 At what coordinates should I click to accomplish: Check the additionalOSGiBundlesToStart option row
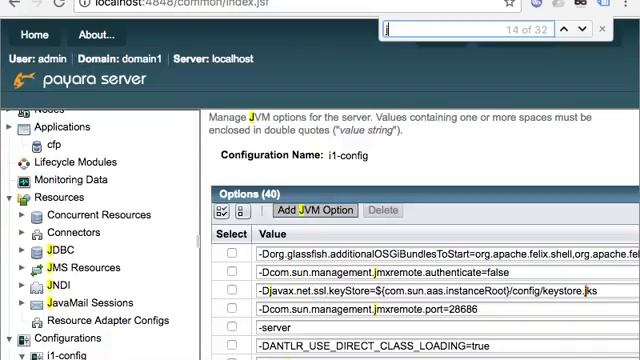click(x=232, y=253)
